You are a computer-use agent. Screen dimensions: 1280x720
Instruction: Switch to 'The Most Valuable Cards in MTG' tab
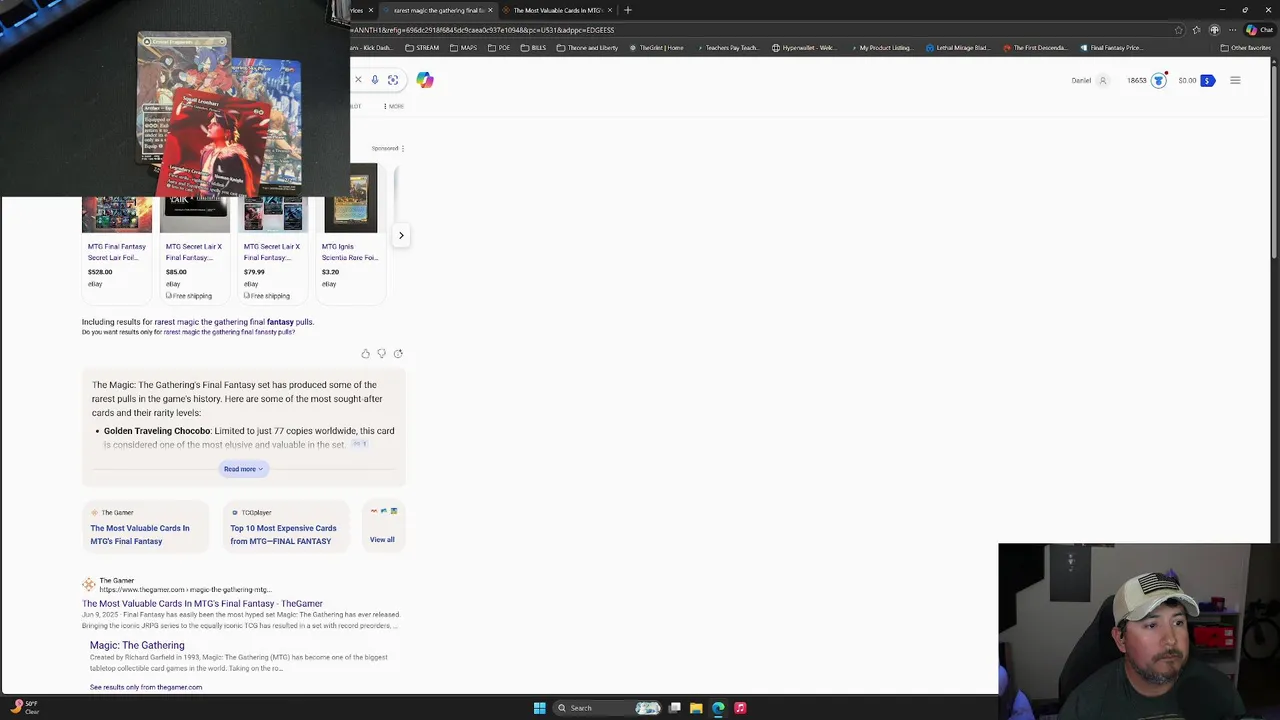(556, 10)
